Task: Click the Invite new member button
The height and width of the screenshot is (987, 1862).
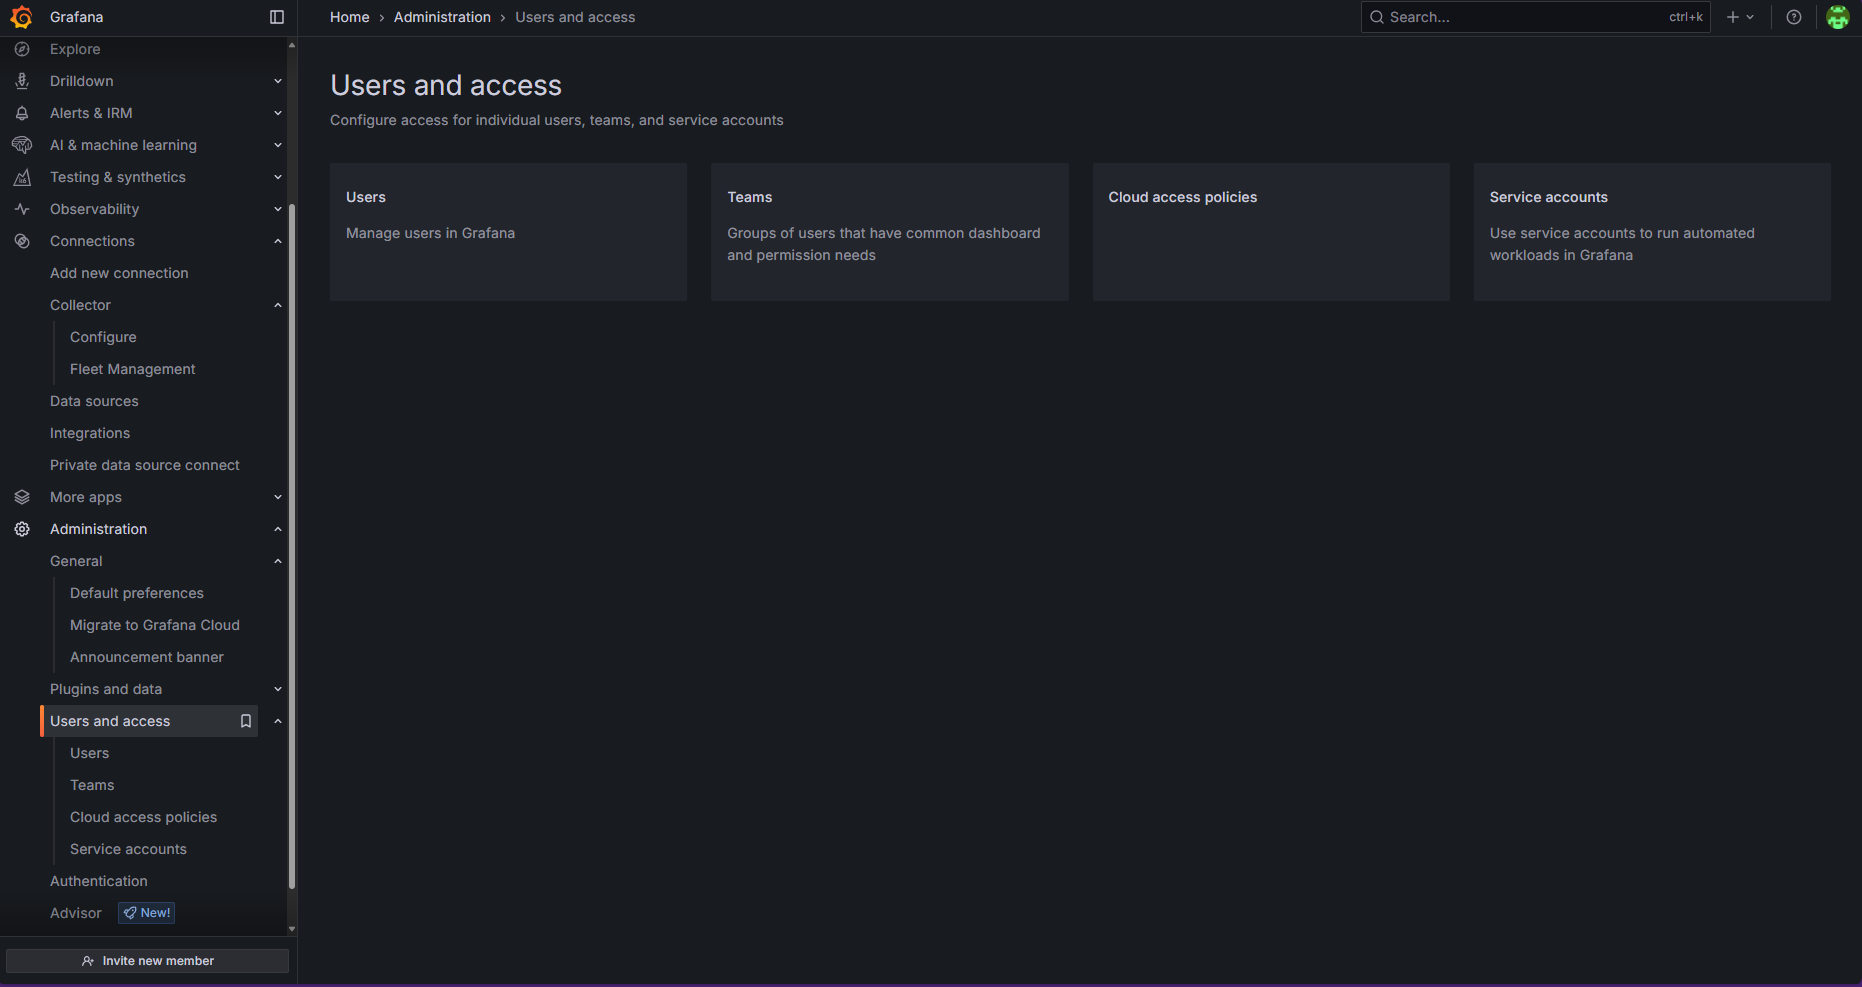Action: (x=148, y=961)
